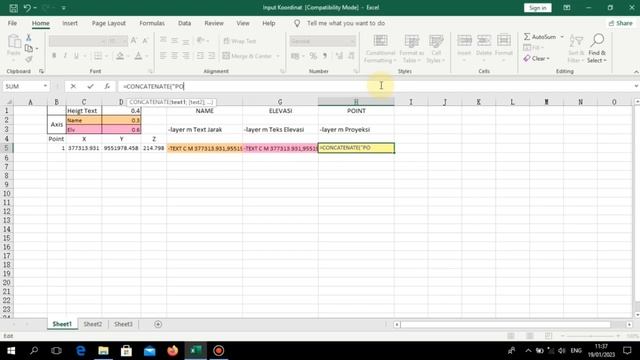Open Cell Styles gallery
The width and height of the screenshot is (640, 360).
click(x=436, y=49)
